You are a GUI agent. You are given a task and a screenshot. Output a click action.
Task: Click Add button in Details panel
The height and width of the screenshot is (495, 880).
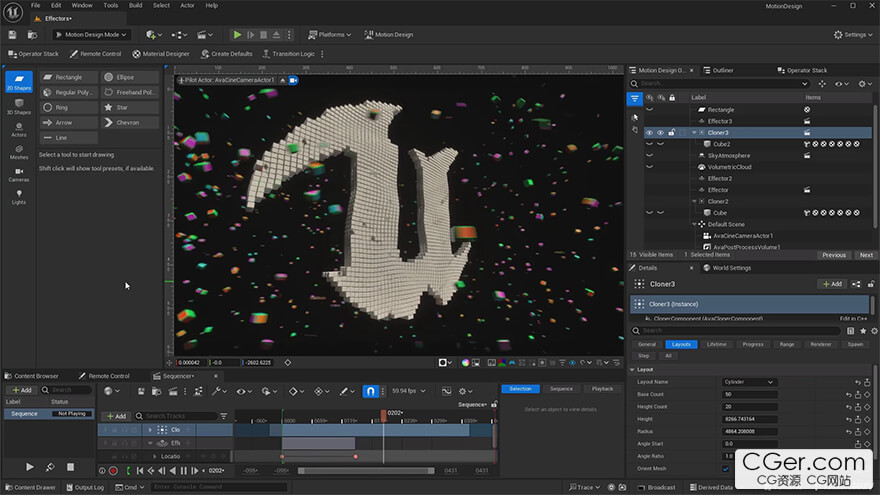[832, 284]
